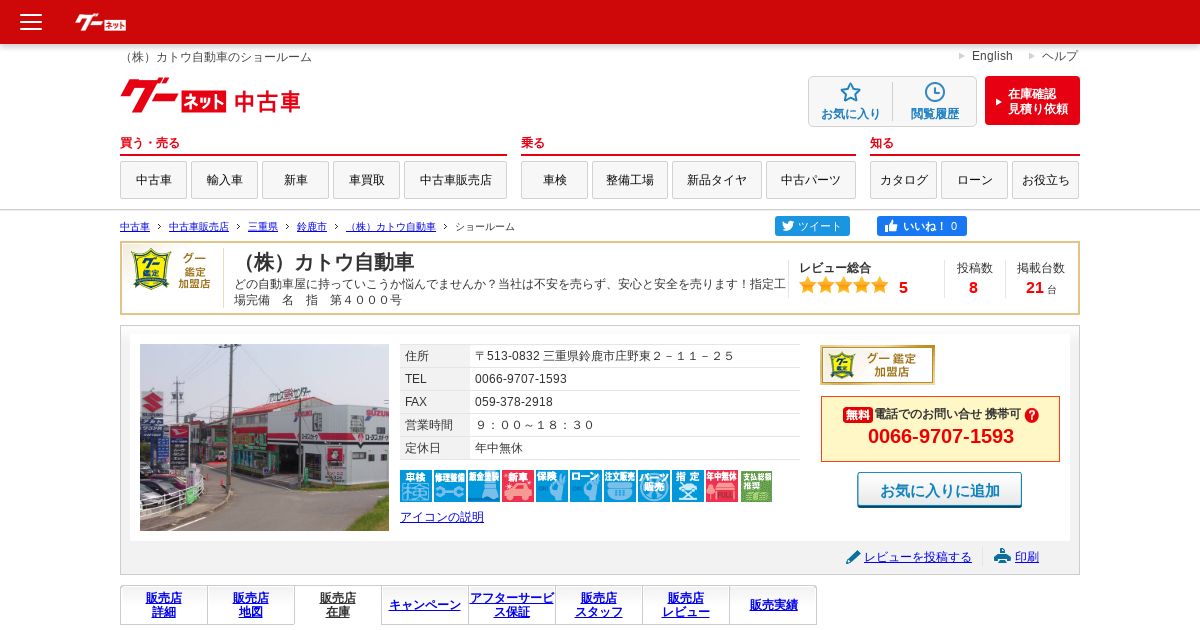Click the 注文販売 service icon

pyautogui.click(x=620, y=486)
